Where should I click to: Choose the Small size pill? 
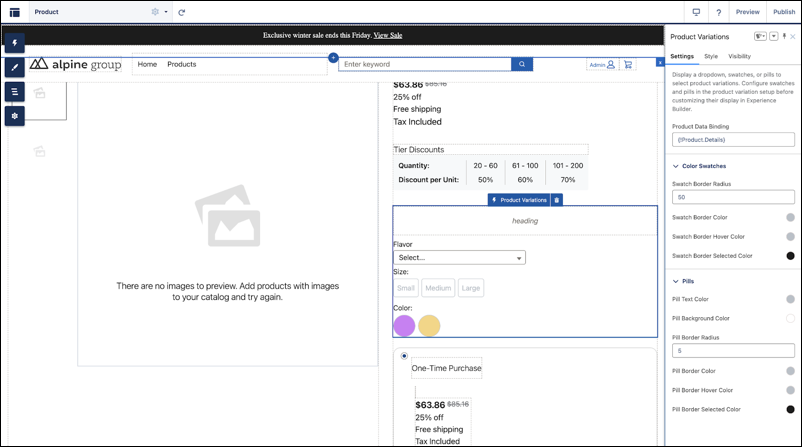tap(406, 288)
